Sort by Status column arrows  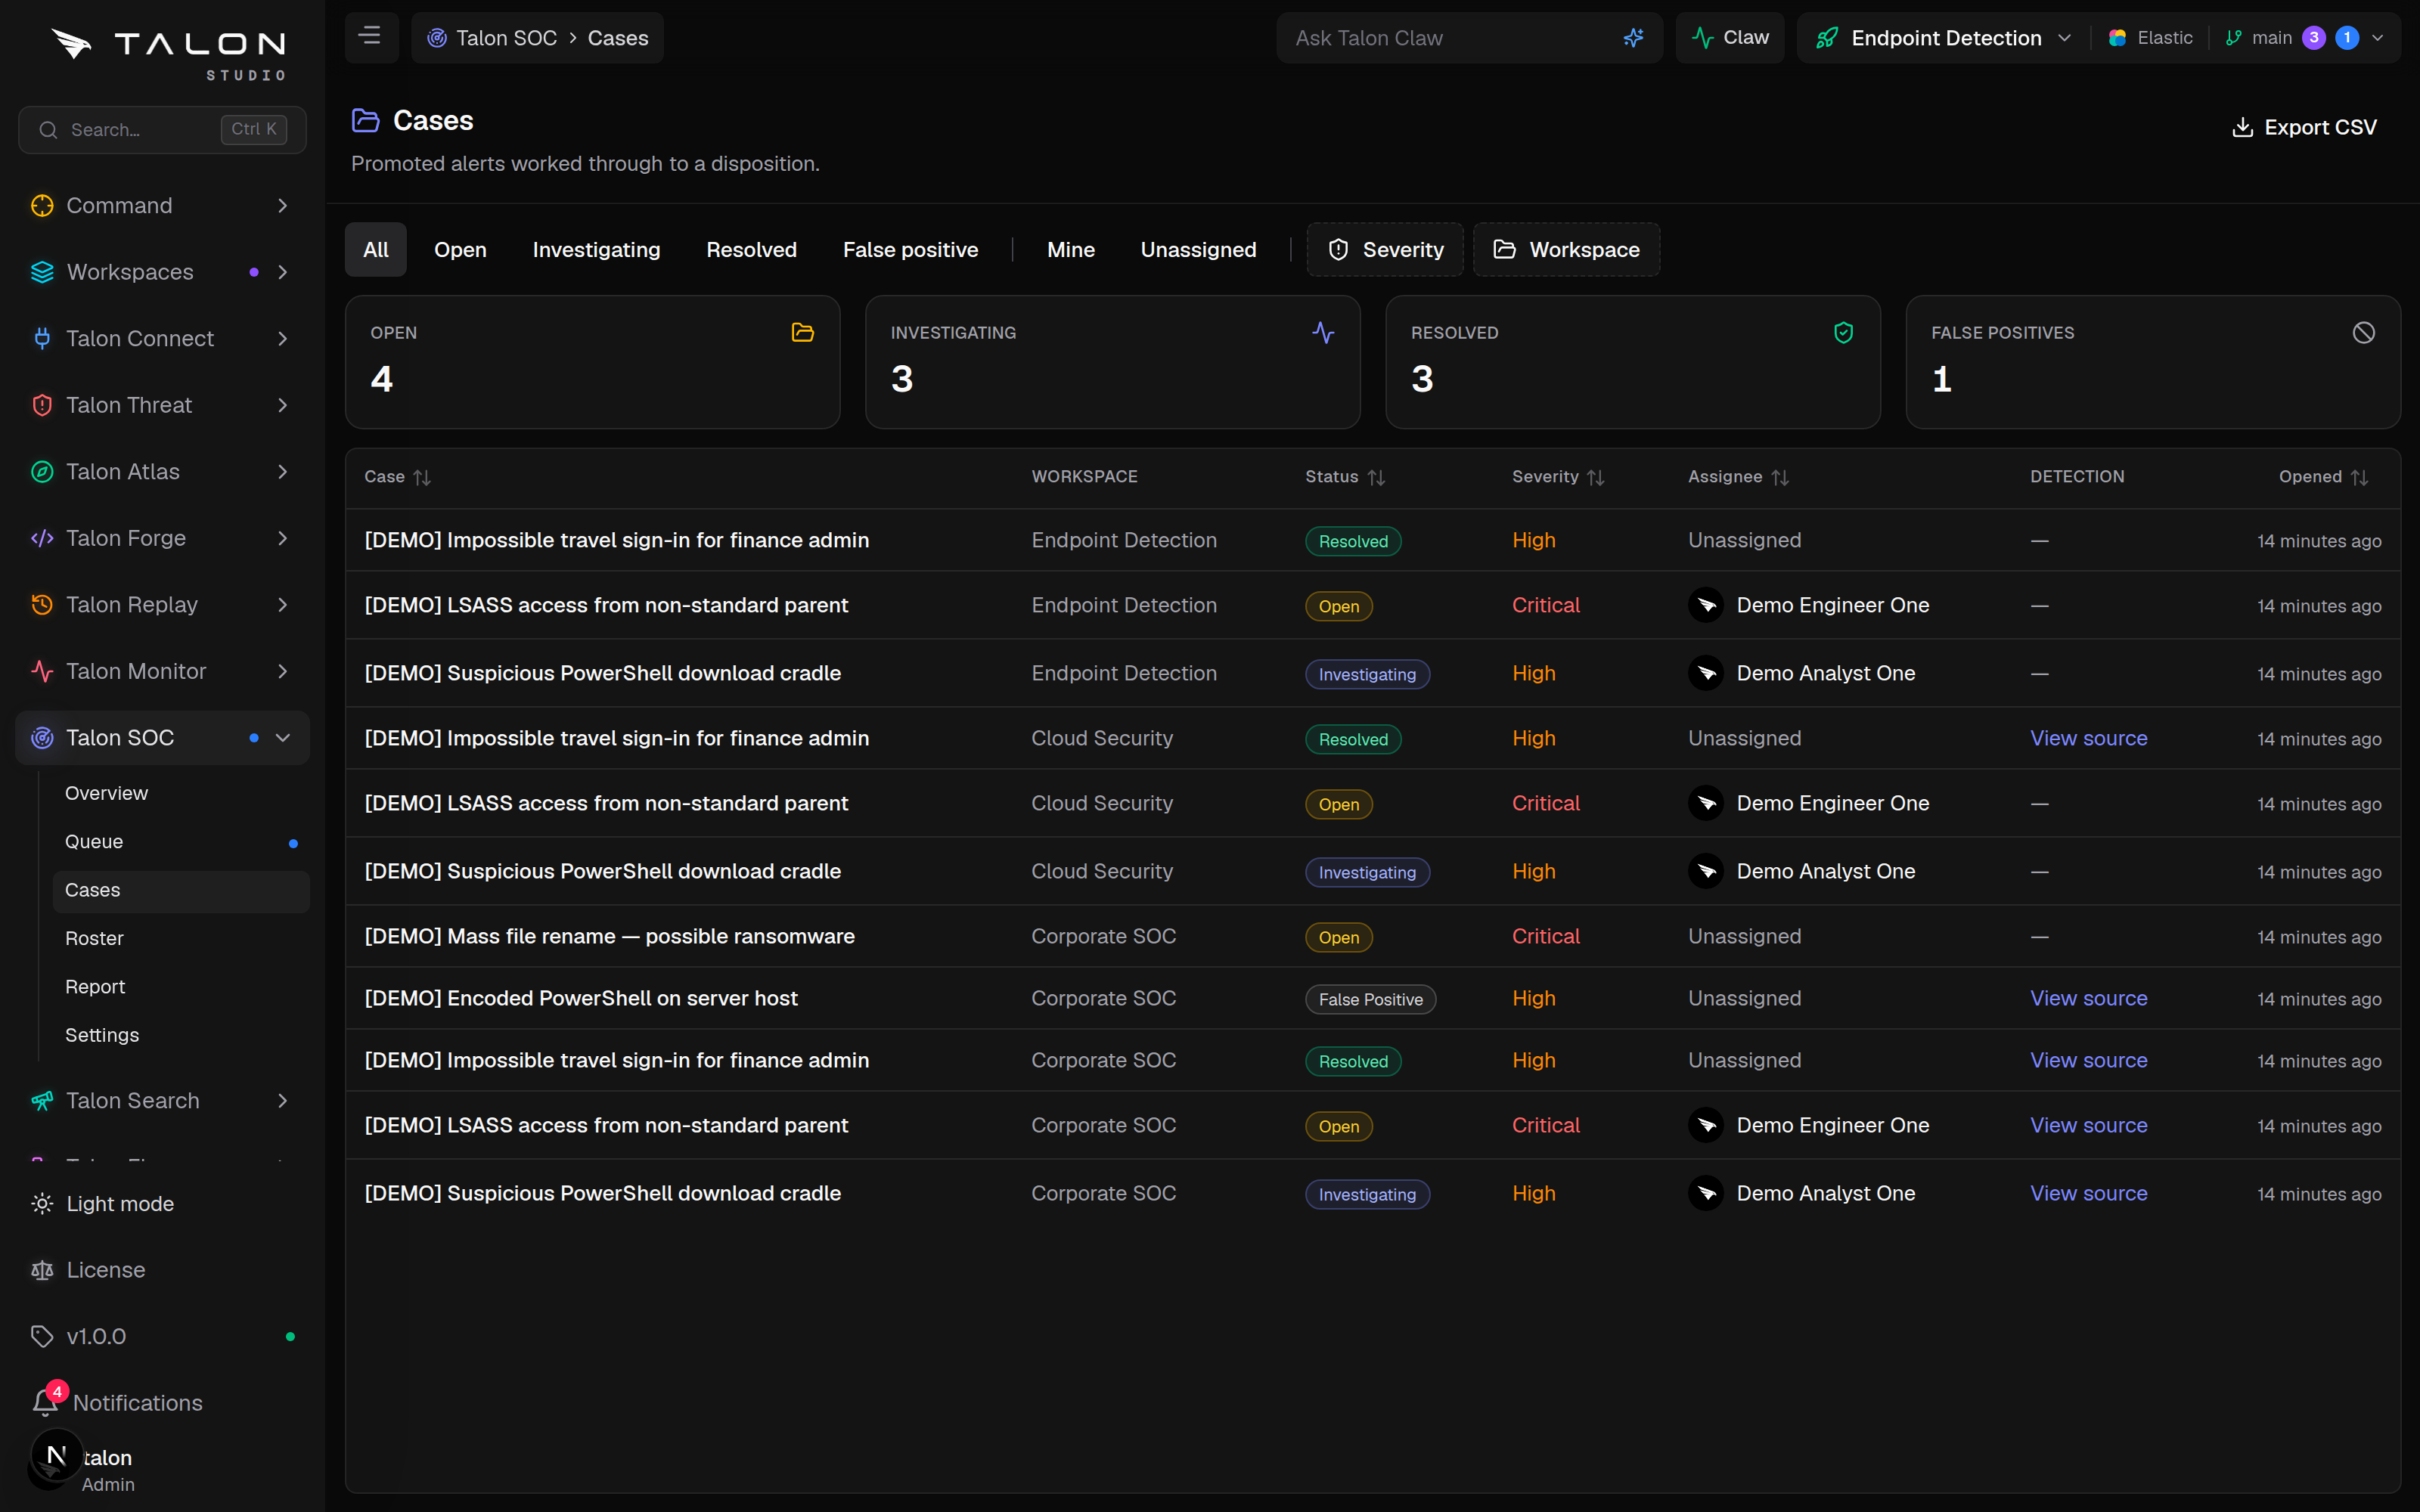pos(1376,477)
